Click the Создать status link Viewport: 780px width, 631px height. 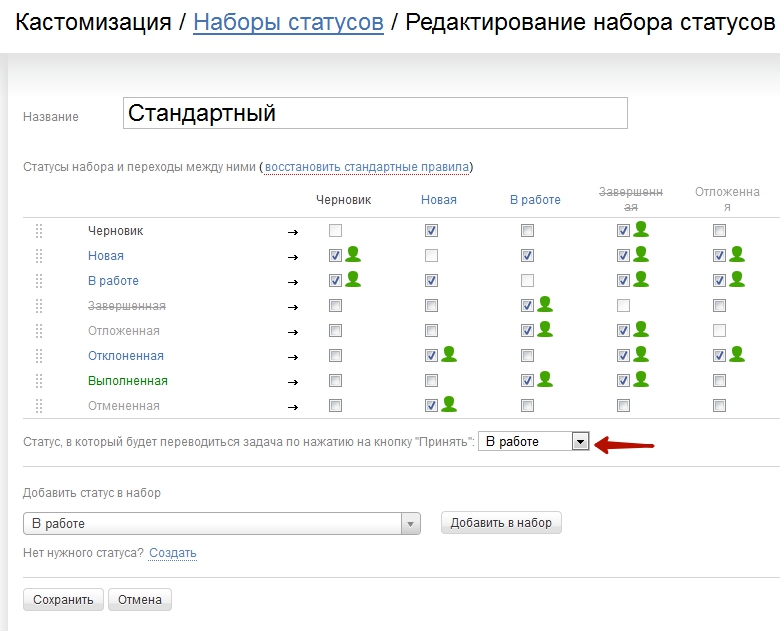coord(173,553)
